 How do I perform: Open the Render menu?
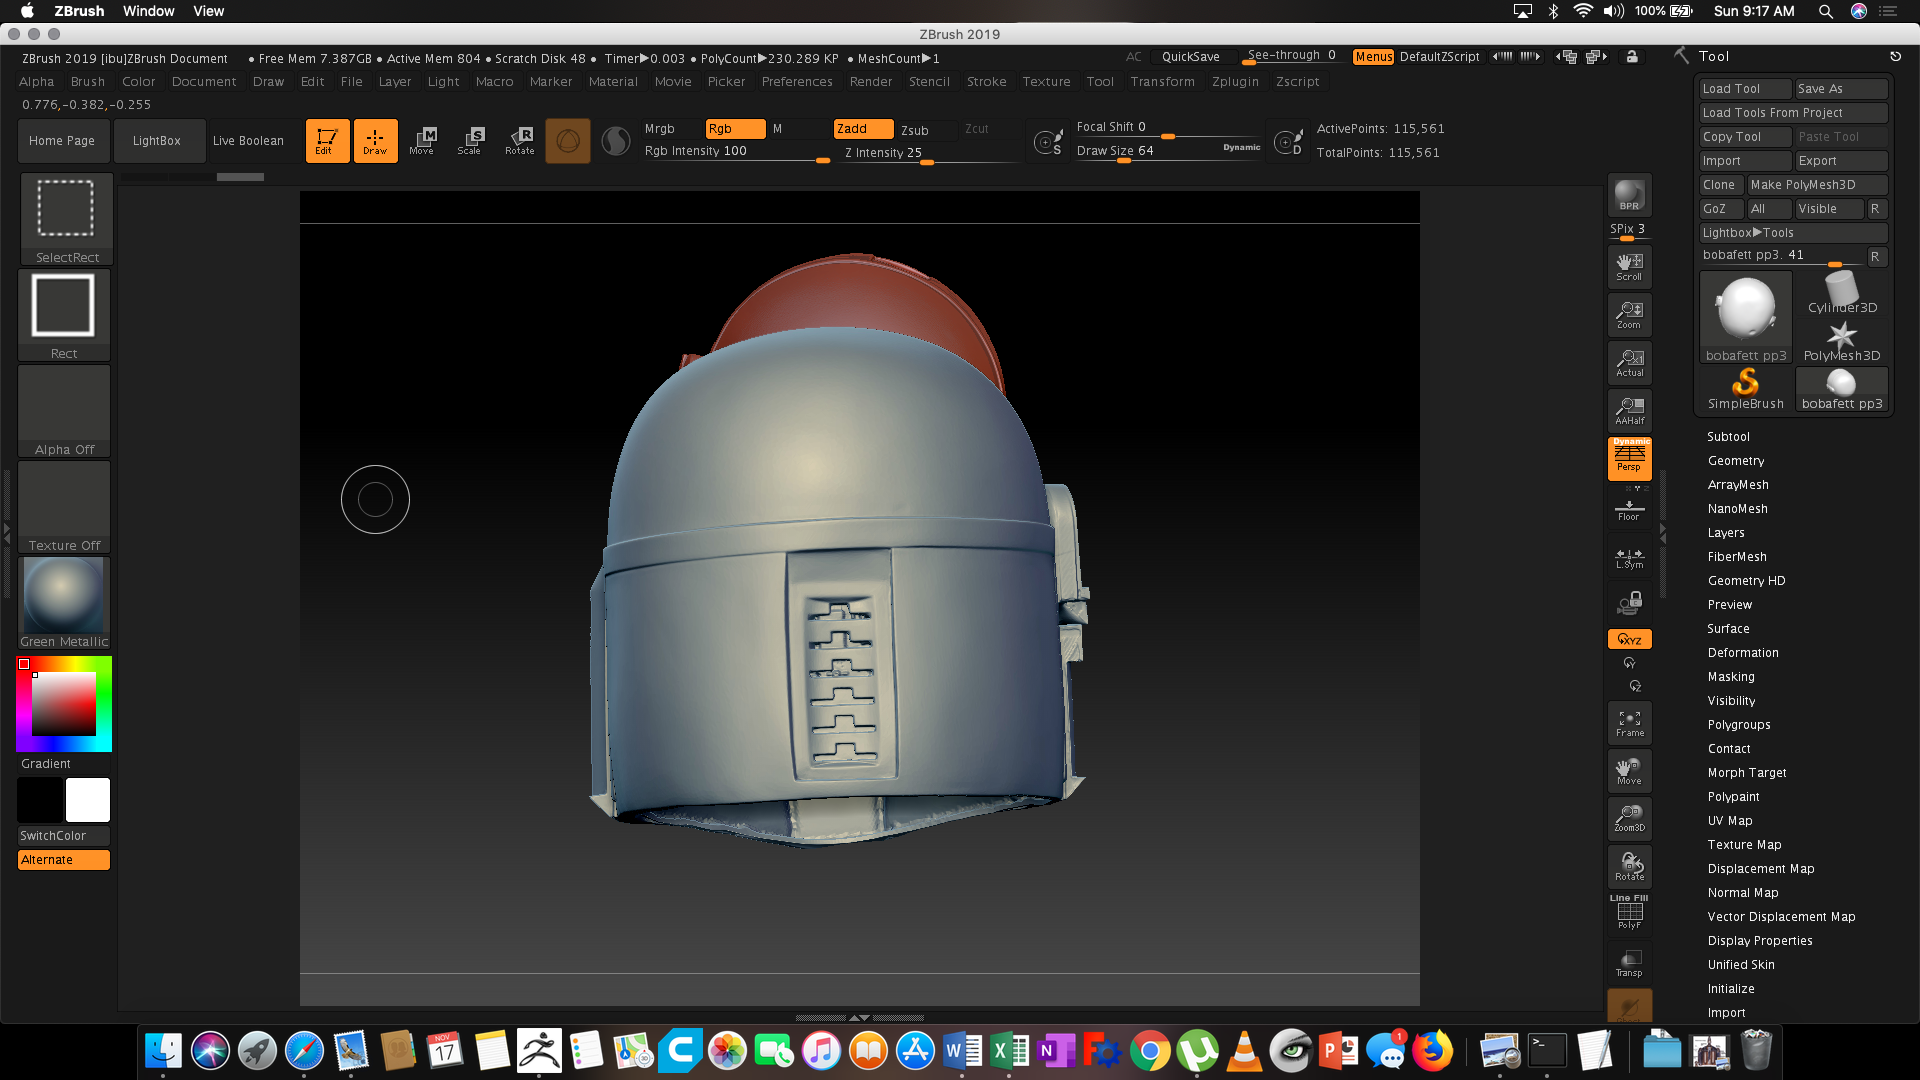pos(871,82)
